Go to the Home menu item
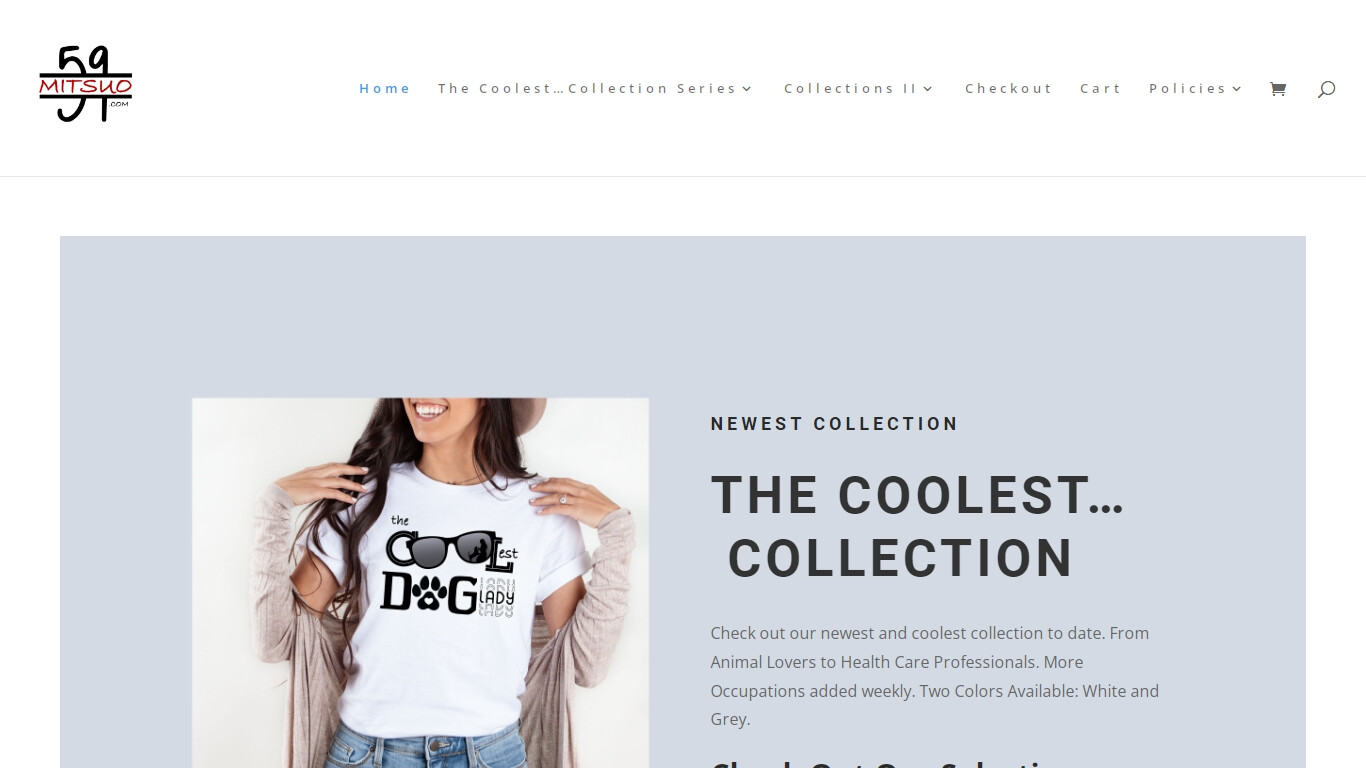Viewport: 1366px width, 768px height. point(385,88)
